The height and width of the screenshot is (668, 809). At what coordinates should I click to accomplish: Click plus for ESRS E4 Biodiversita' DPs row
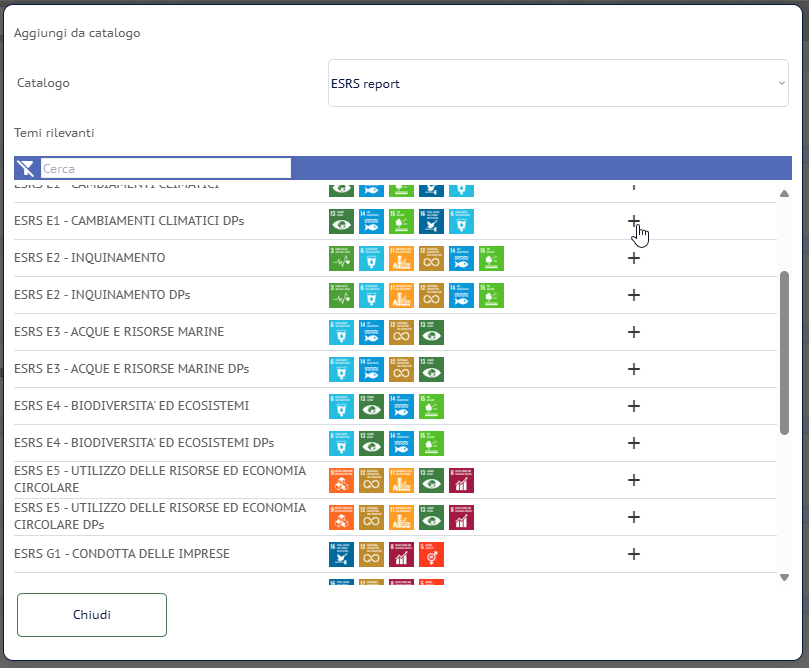click(633, 443)
